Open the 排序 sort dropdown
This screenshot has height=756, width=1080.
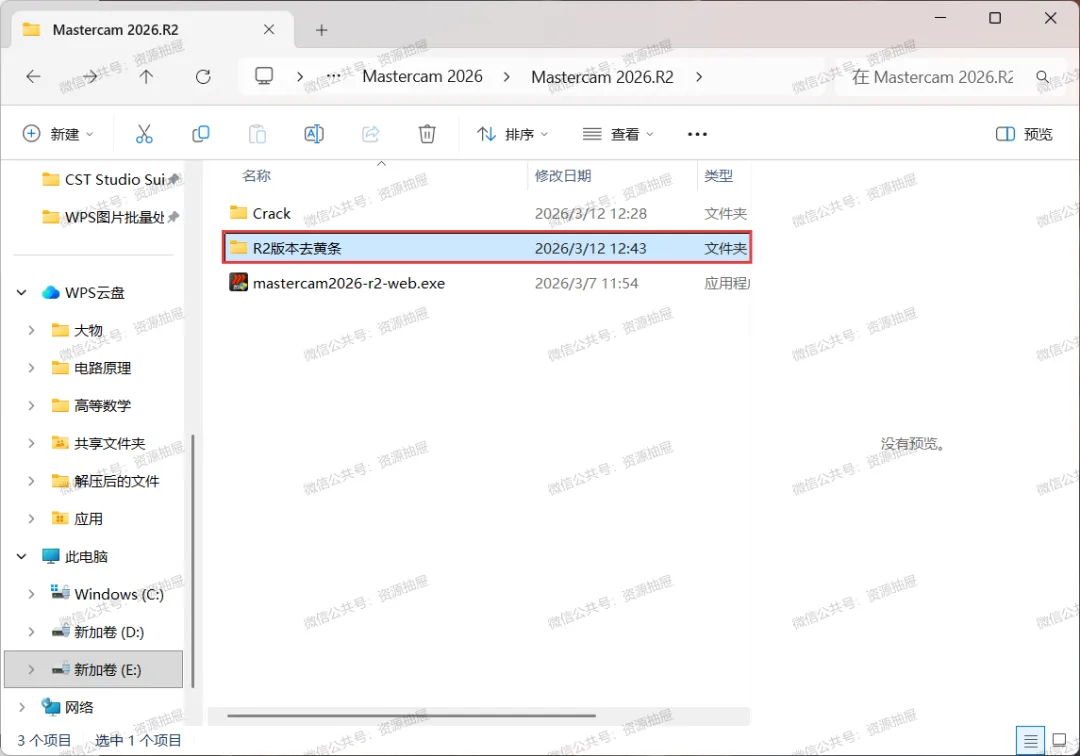pyautogui.click(x=513, y=134)
